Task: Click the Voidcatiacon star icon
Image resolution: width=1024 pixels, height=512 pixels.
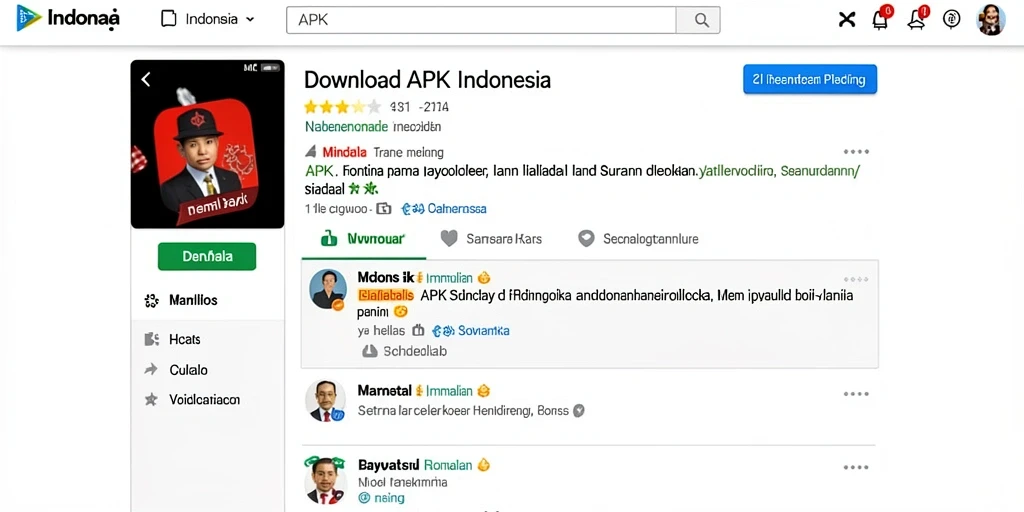Action: click(151, 400)
